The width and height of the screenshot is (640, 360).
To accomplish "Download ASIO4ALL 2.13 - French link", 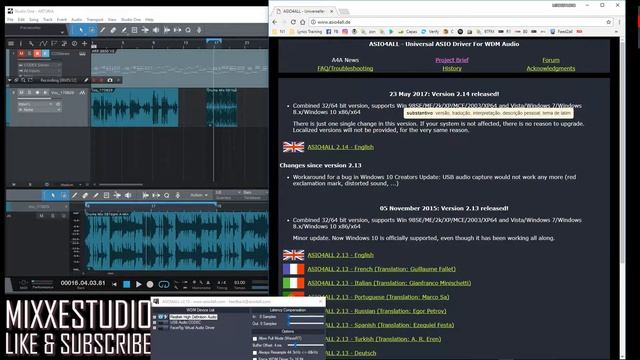I will (x=381, y=269).
